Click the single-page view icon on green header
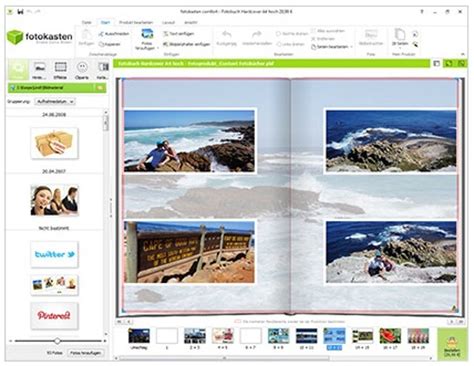474x366 pixels. pyautogui.click(x=437, y=63)
